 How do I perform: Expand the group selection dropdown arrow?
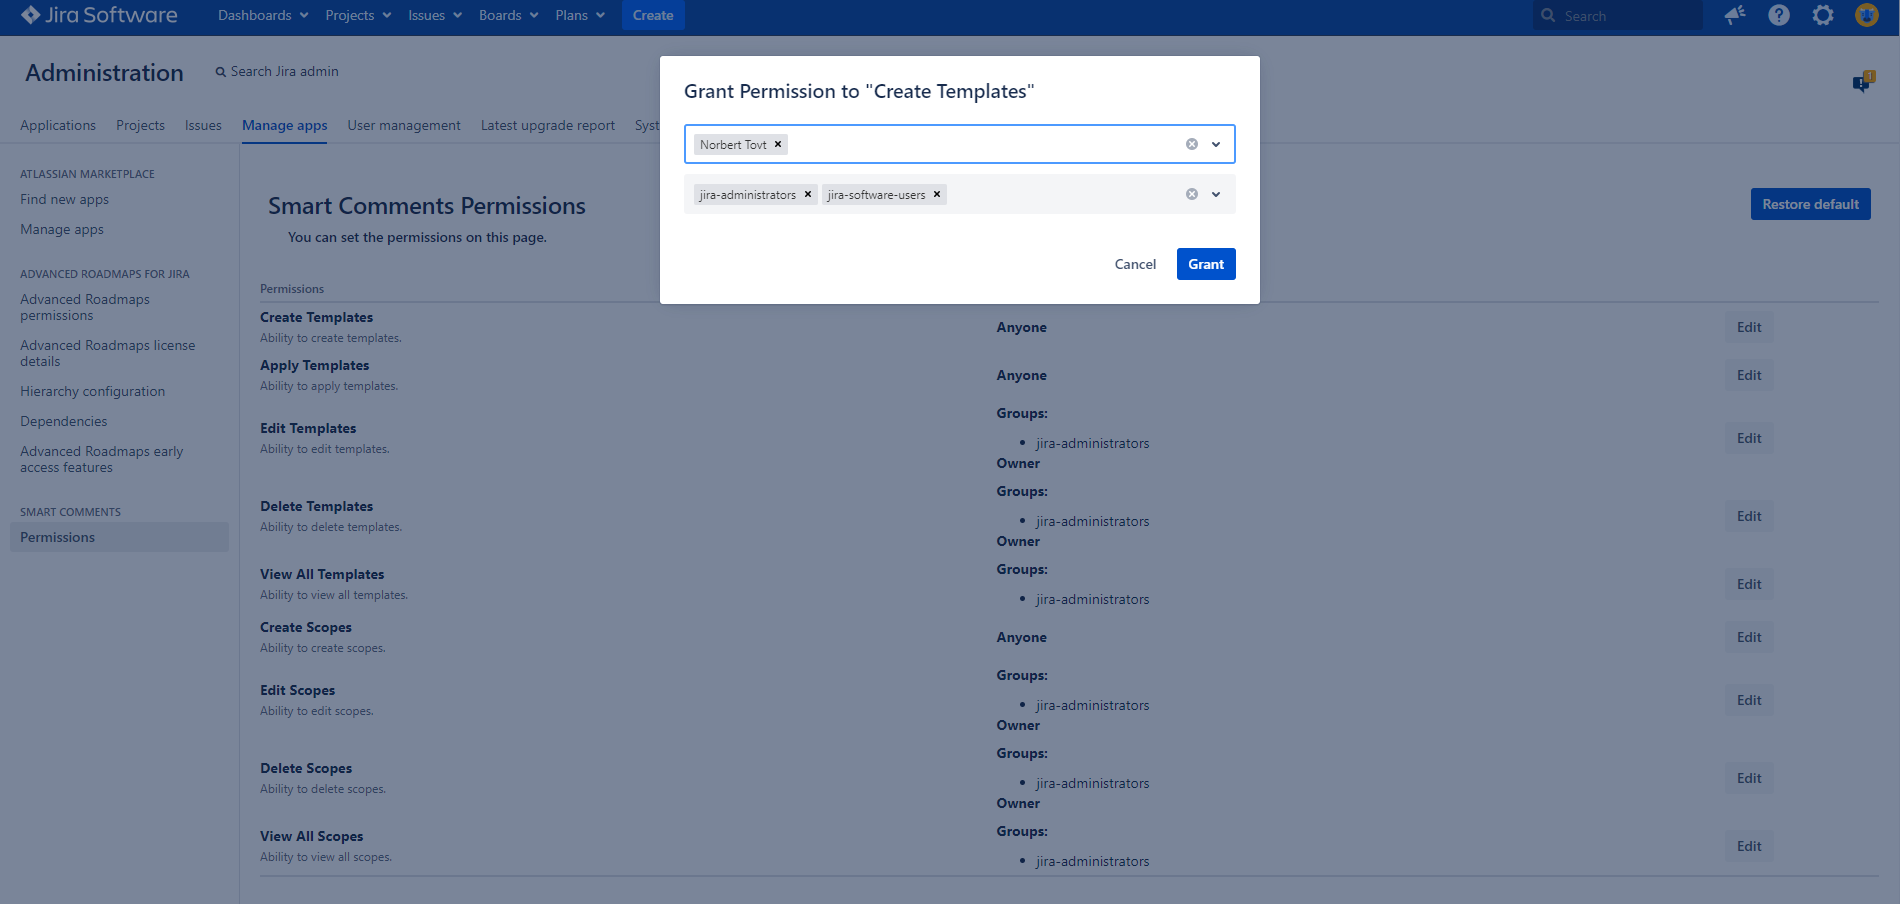click(1216, 194)
